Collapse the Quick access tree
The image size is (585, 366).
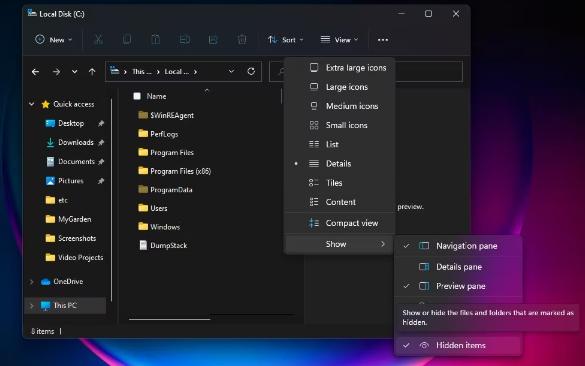(x=32, y=104)
